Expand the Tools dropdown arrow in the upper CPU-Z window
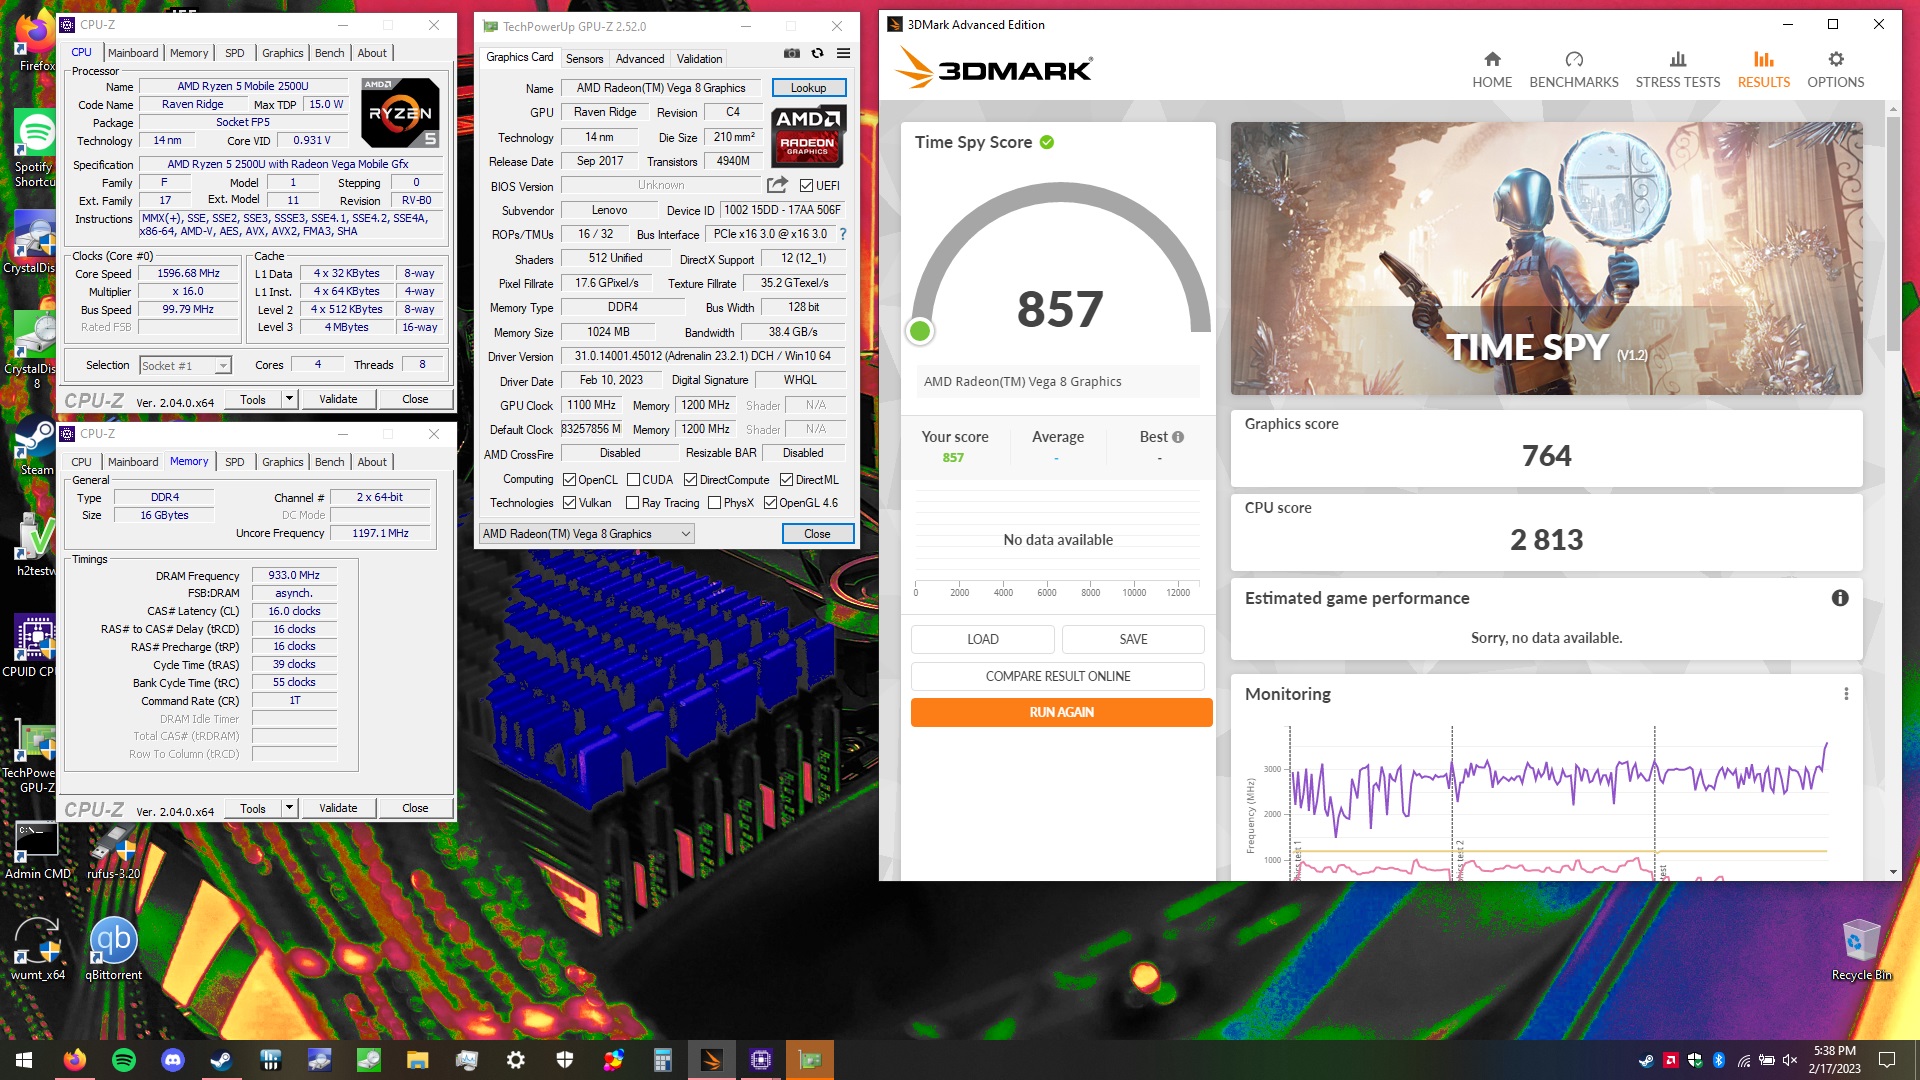This screenshot has width=1920, height=1080. (x=289, y=399)
